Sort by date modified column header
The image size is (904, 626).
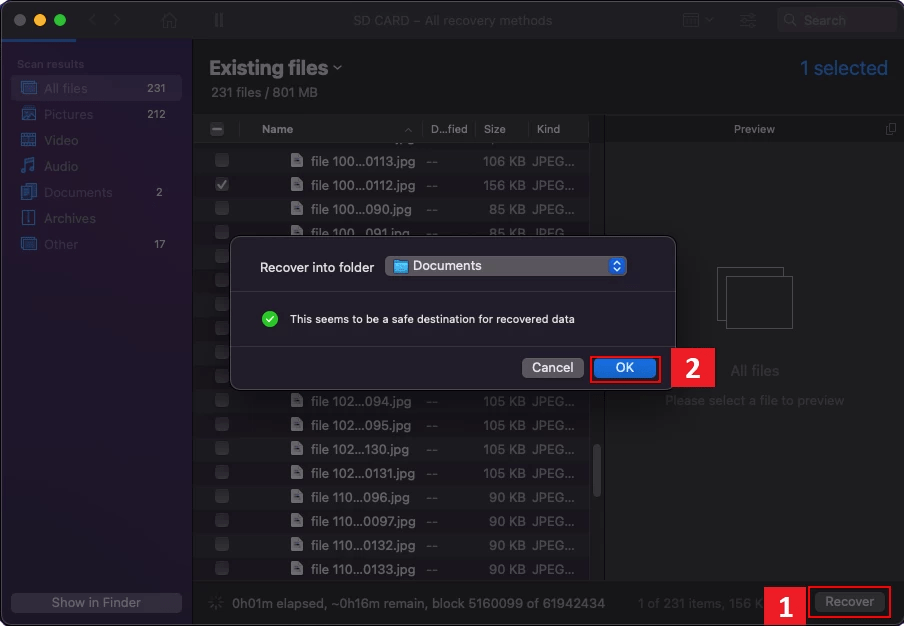449,129
